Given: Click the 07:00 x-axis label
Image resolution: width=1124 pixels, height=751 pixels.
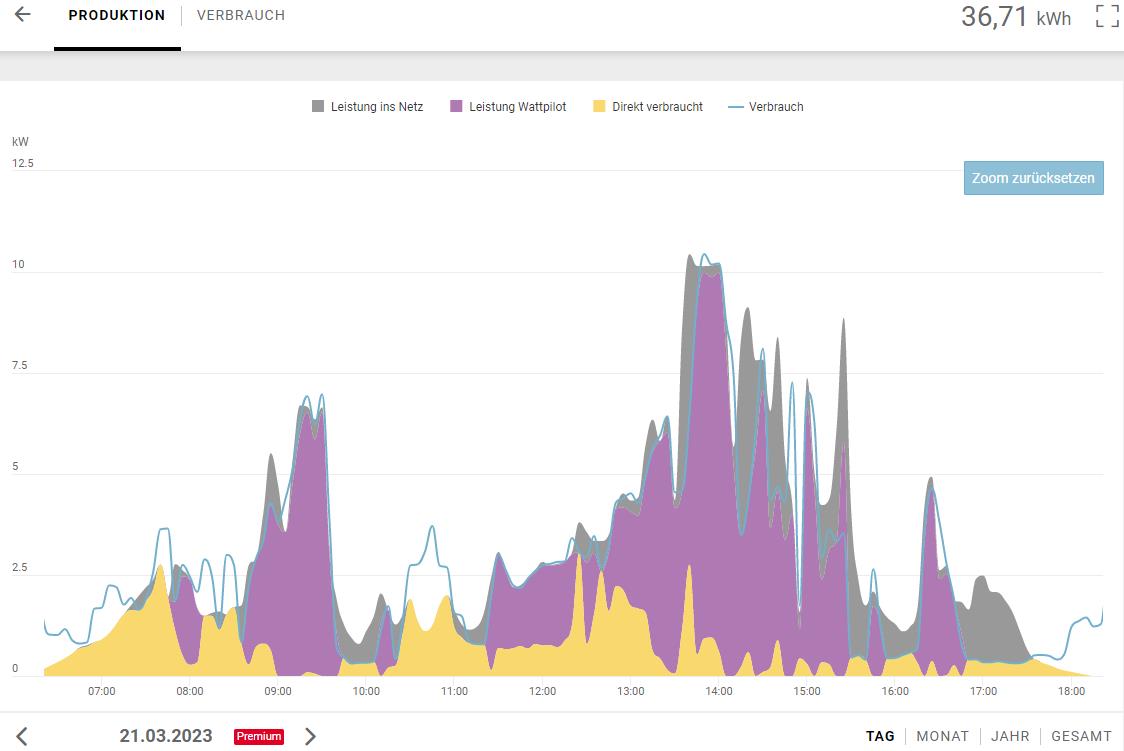Looking at the screenshot, I should tap(102, 691).
